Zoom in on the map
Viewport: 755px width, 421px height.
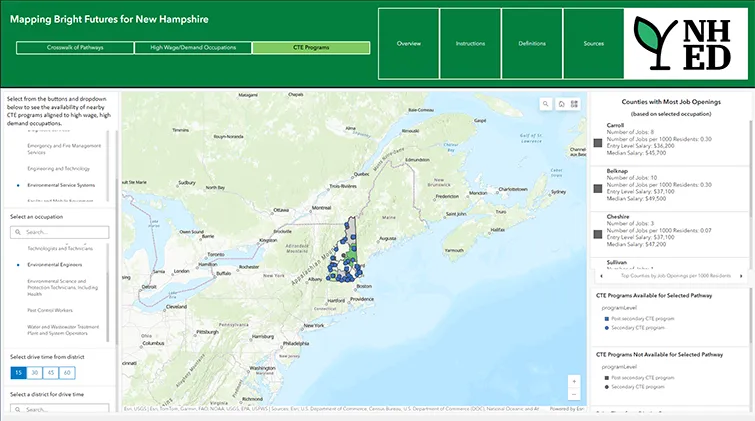click(x=574, y=382)
